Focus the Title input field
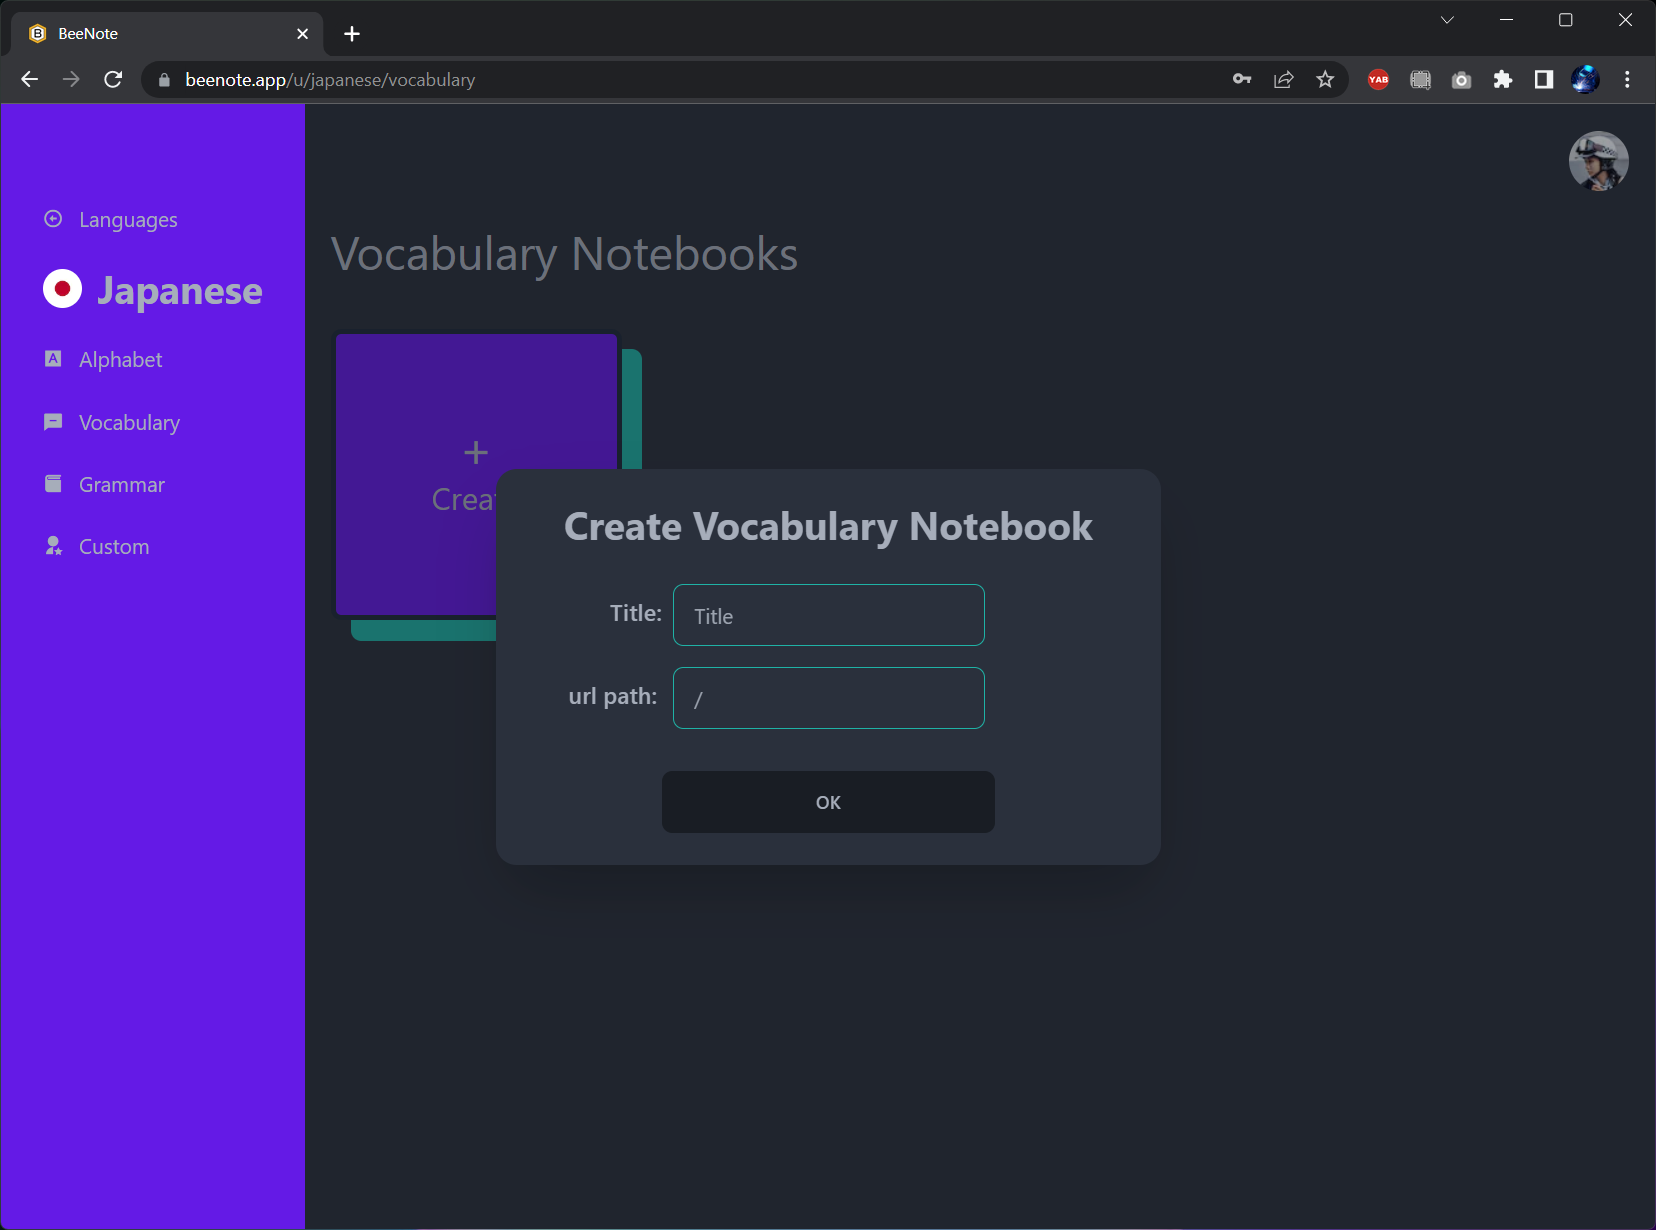This screenshot has height=1230, width=1656. click(829, 615)
